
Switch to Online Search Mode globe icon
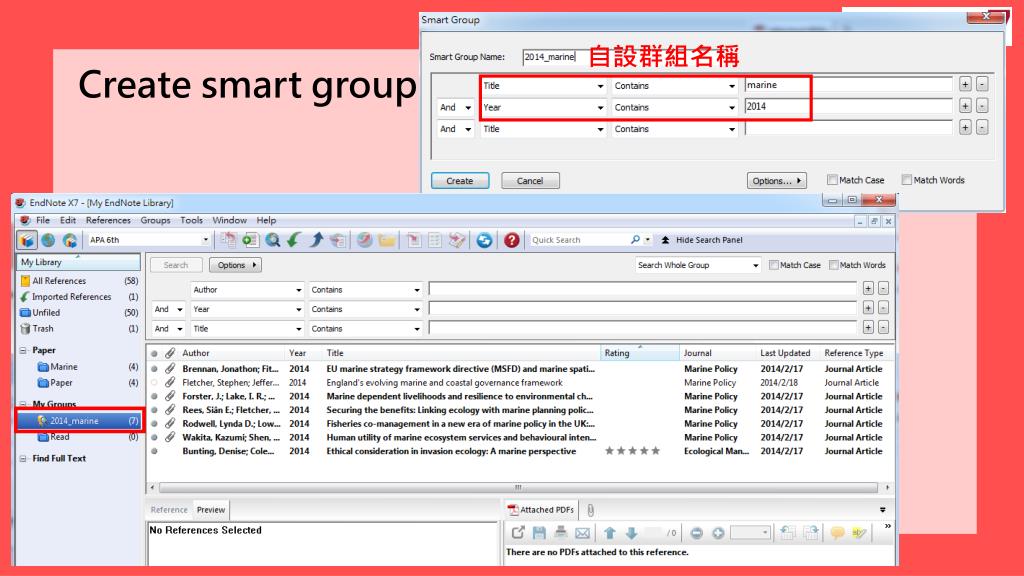48,240
